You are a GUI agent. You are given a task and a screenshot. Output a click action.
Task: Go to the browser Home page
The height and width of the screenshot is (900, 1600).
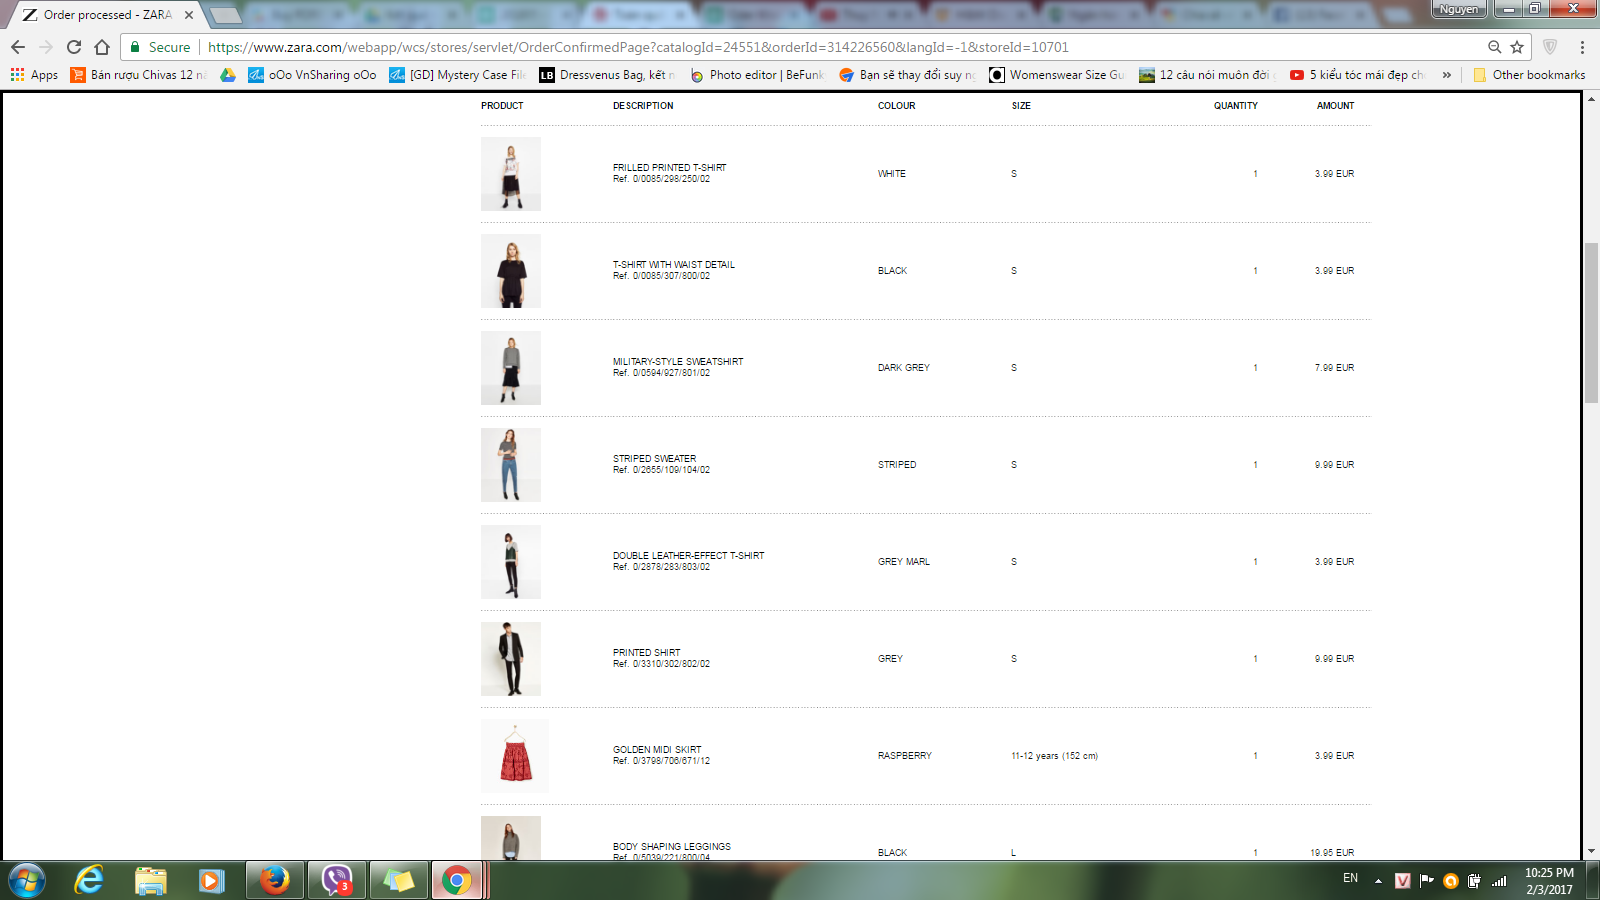click(x=102, y=47)
